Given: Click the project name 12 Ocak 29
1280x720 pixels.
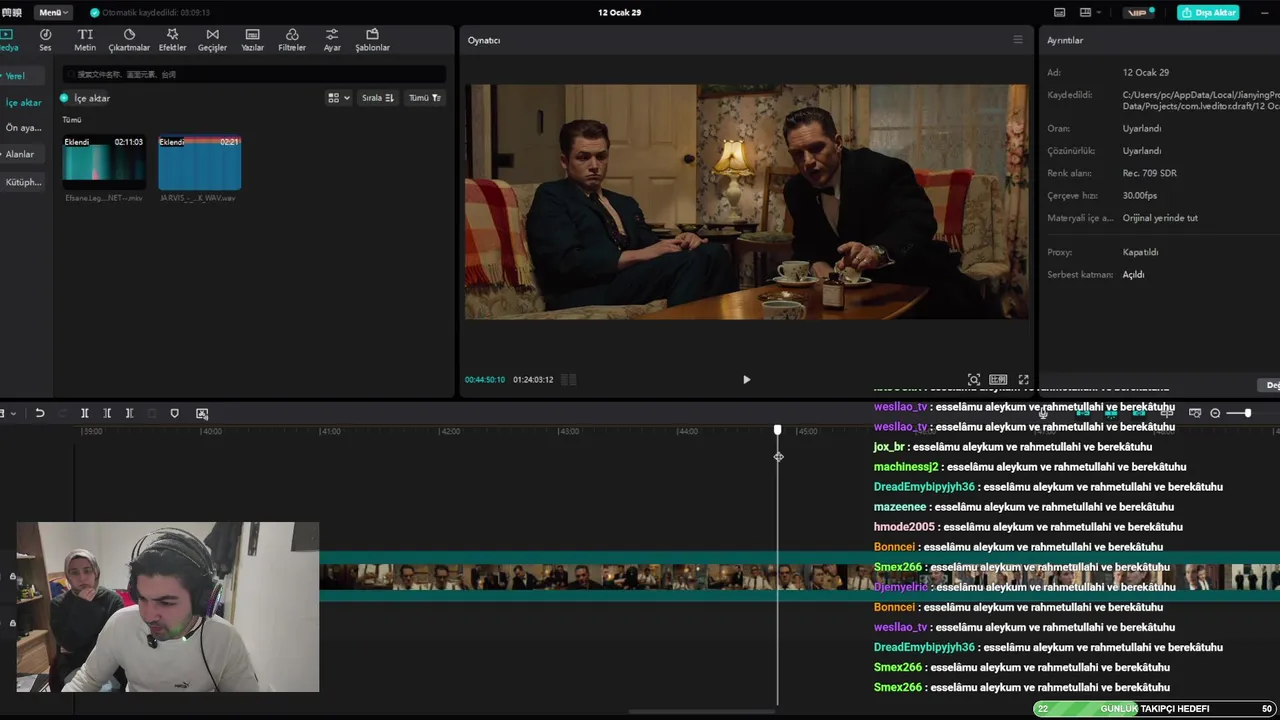Looking at the screenshot, I should (619, 13).
